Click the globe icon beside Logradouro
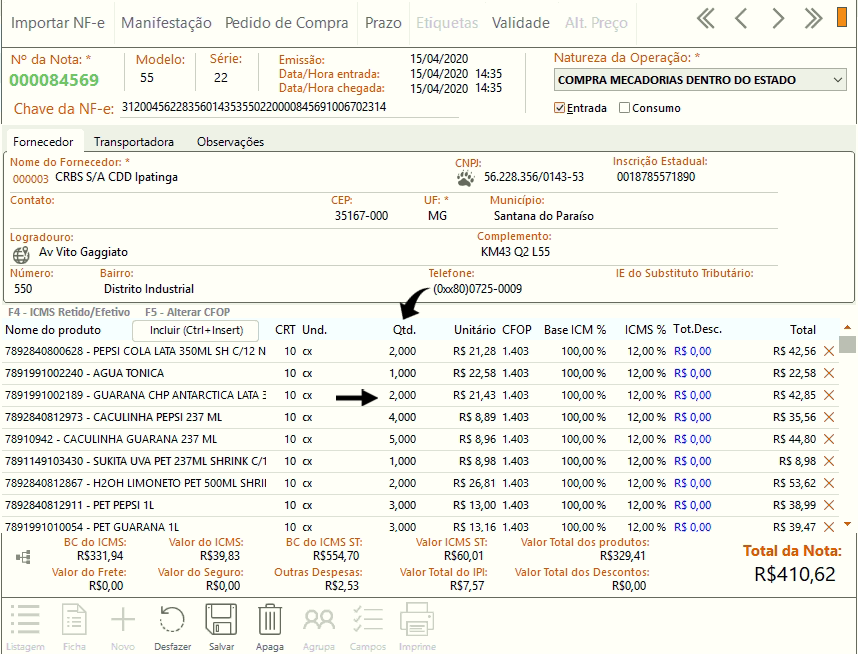 click(21, 254)
